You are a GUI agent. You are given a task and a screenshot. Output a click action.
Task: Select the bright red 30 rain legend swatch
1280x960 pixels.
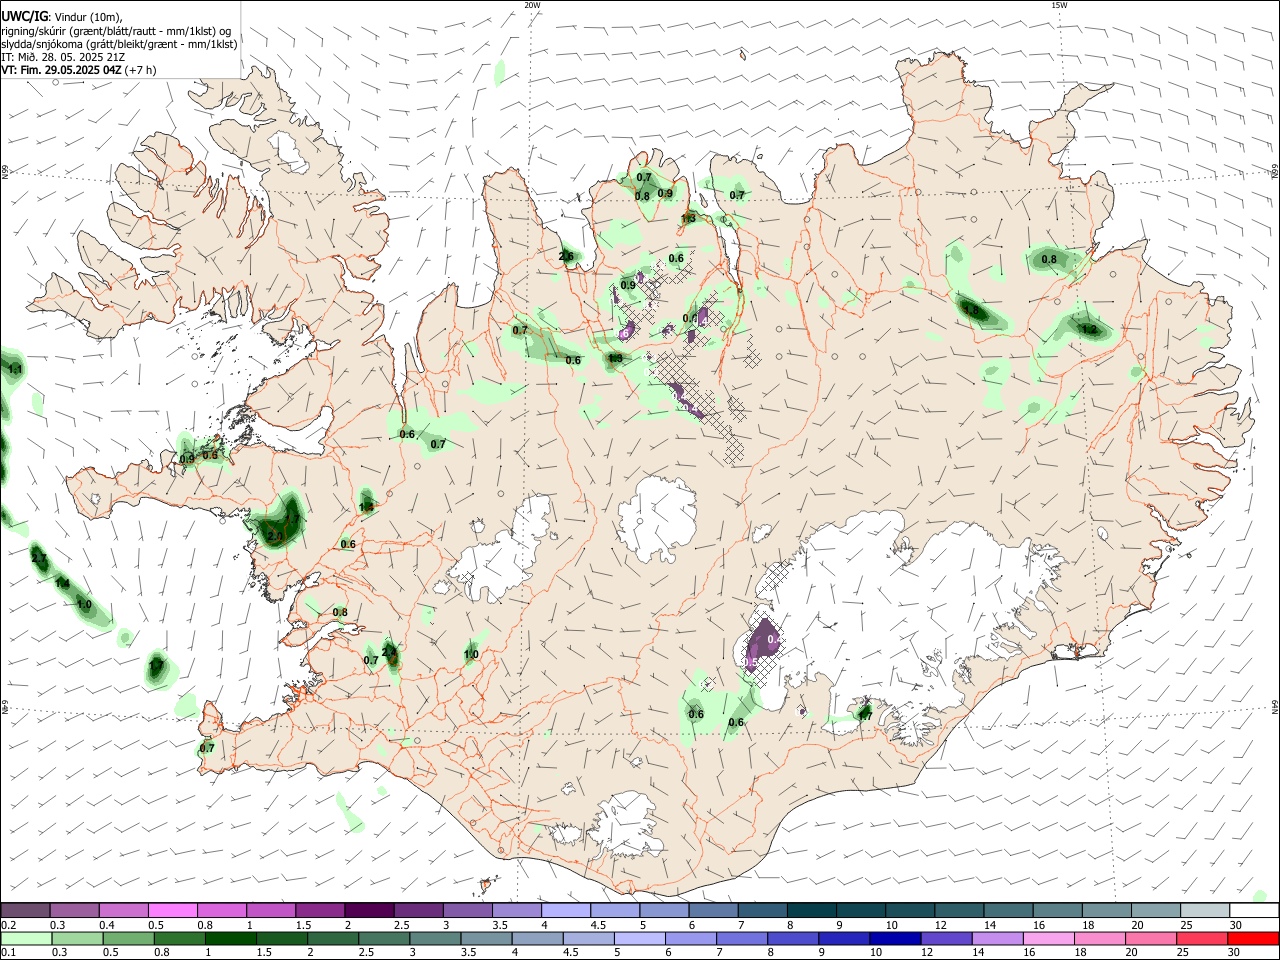(x=1253, y=939)
